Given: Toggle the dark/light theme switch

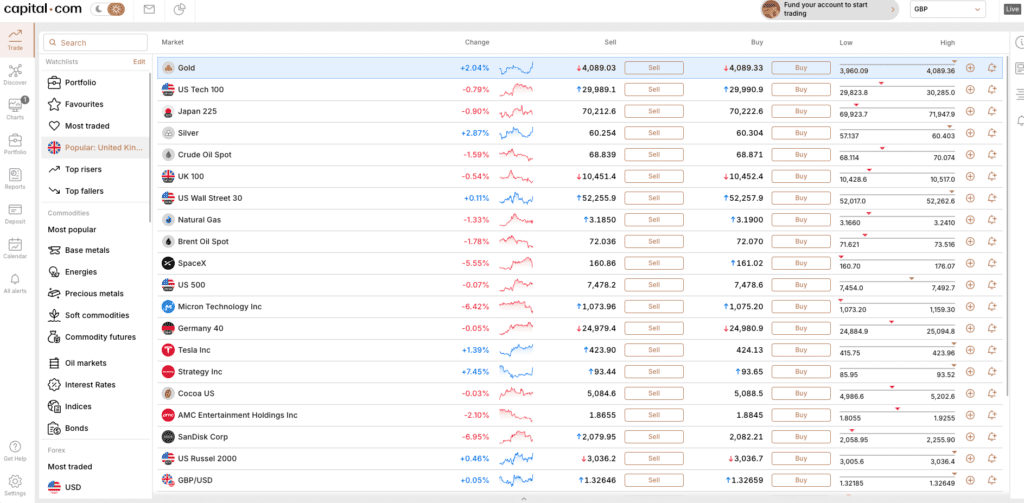Looking at the screenshot, I should pos(109,9).
